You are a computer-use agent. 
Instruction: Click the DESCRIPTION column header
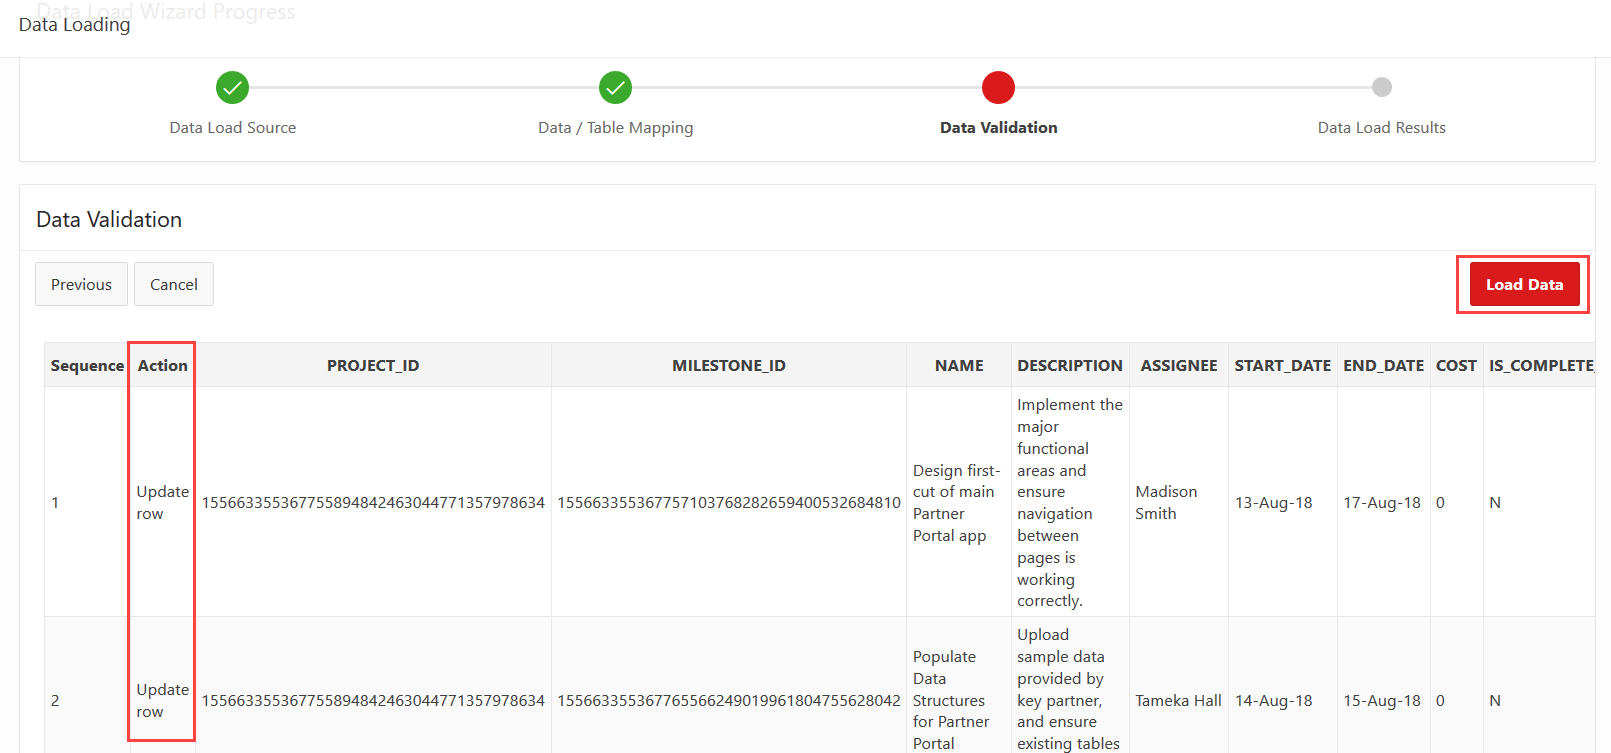coord(1070,366)
